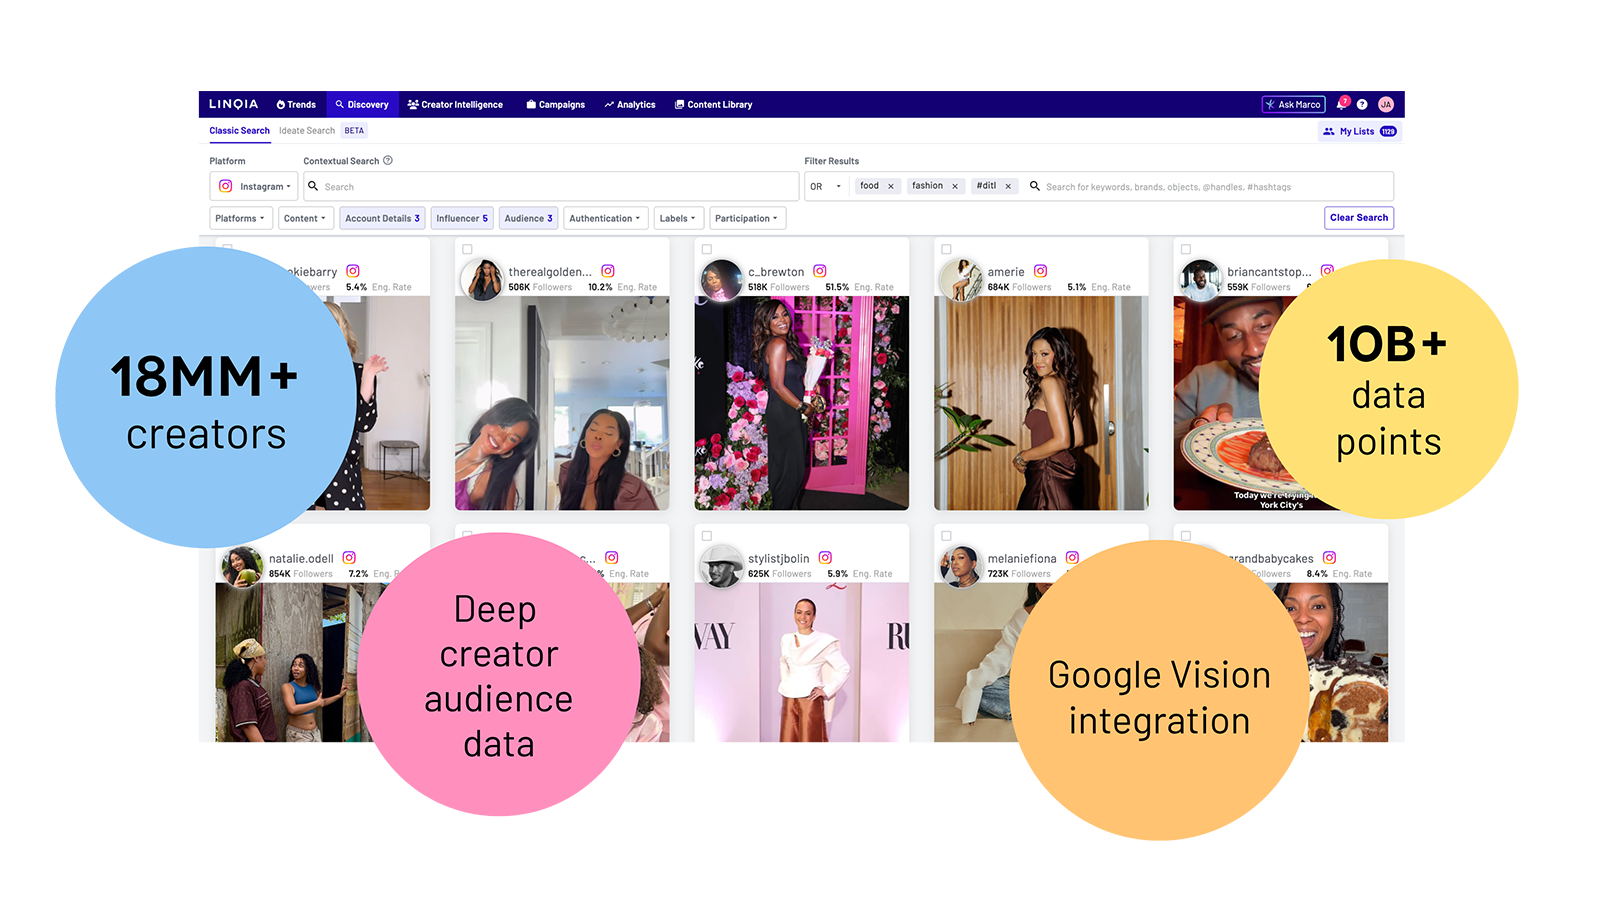1600x900 pixels.
Task: Click the Ask Marco button
Action: coord(1294,104)
